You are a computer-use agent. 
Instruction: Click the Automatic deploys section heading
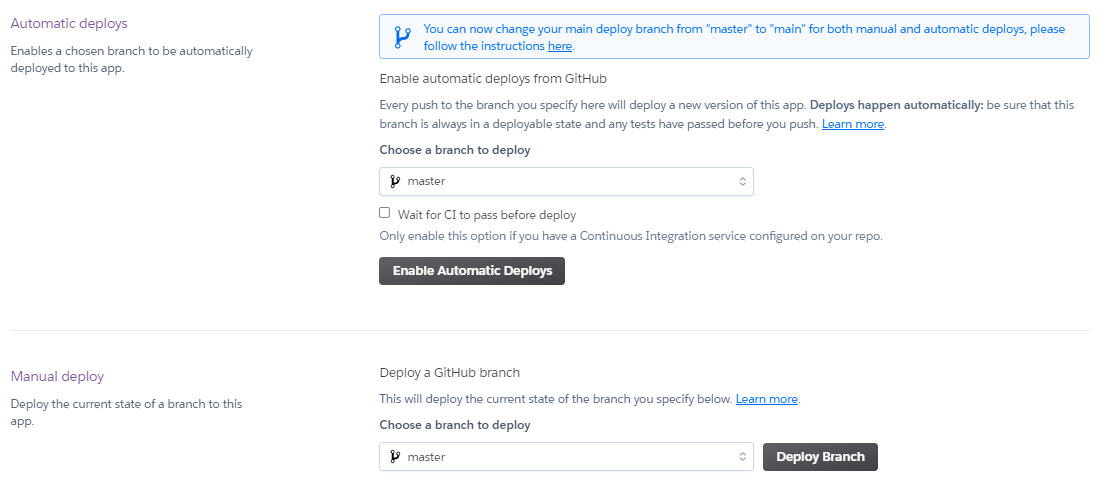click(70, 23)
